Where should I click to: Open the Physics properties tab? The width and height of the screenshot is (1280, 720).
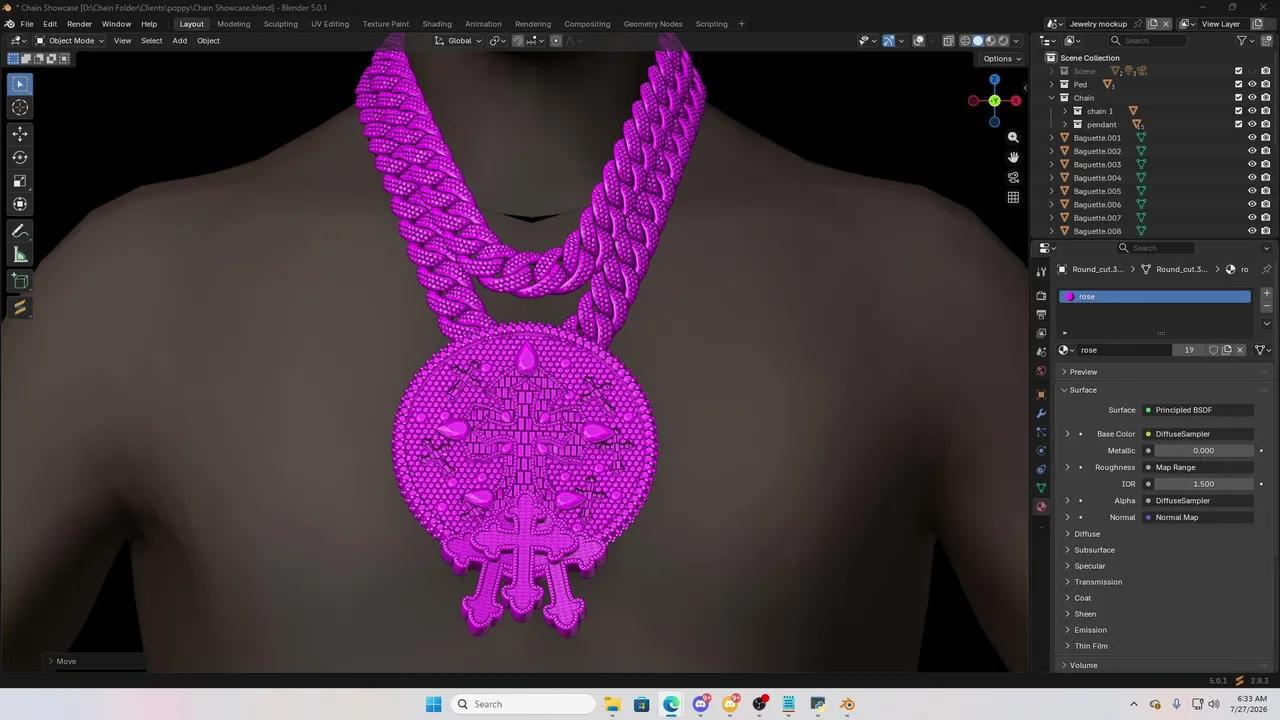(1041, 450)
